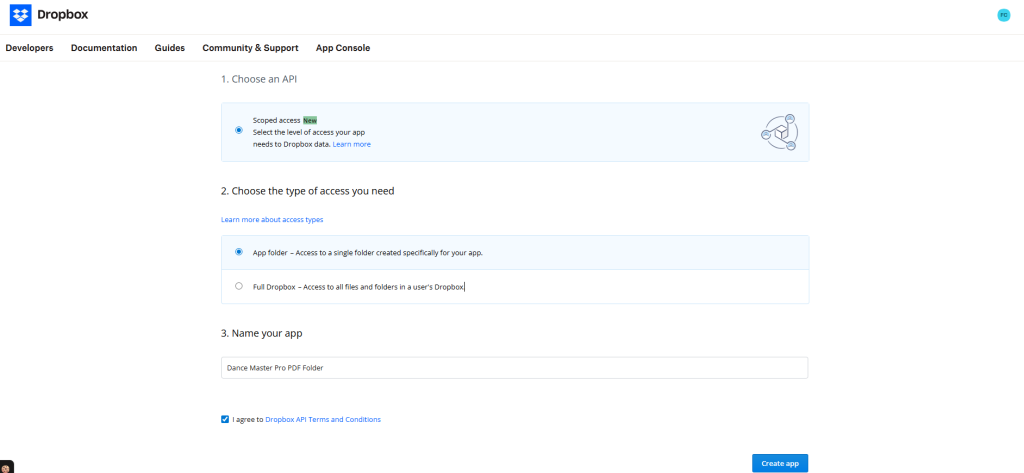This screenshot has width=1024, height=473.
Task: Click the app name input field
Action: click(x=514, y=368)
